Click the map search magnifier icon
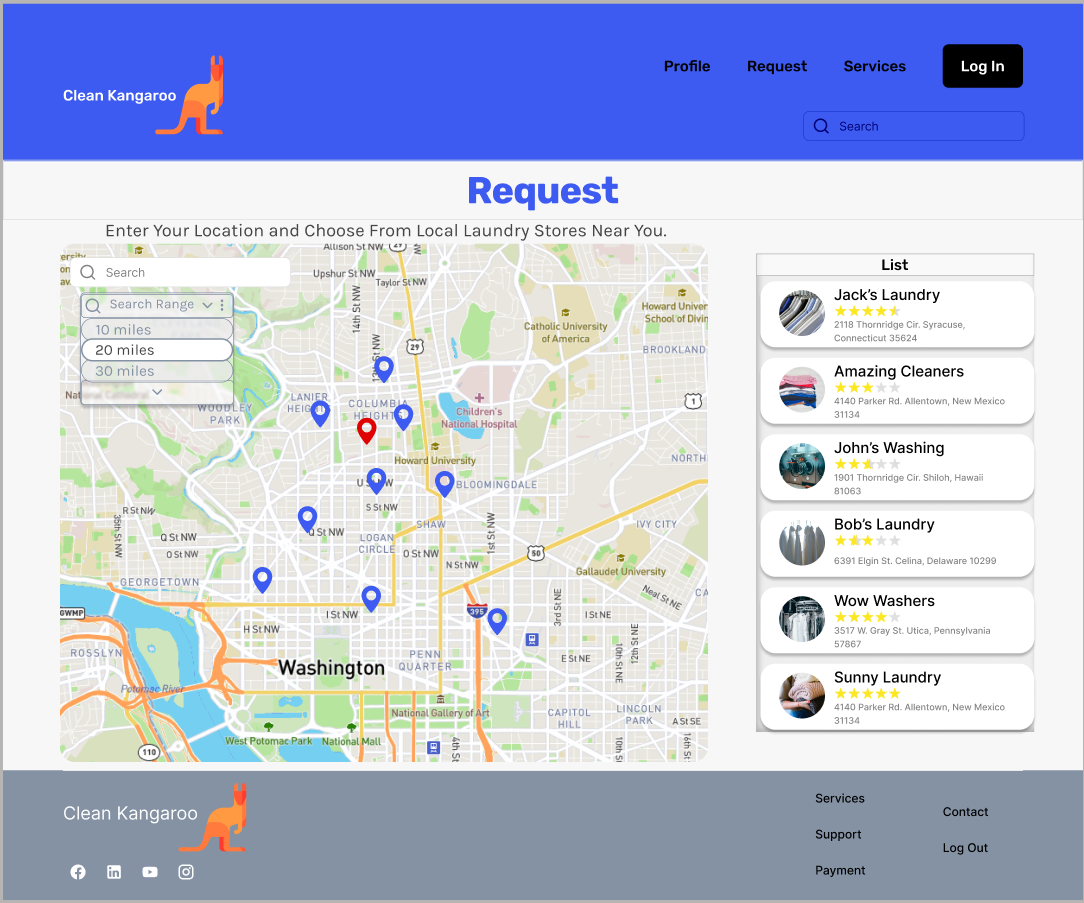Screen dimensions: 1084x903 coord(88,272)
